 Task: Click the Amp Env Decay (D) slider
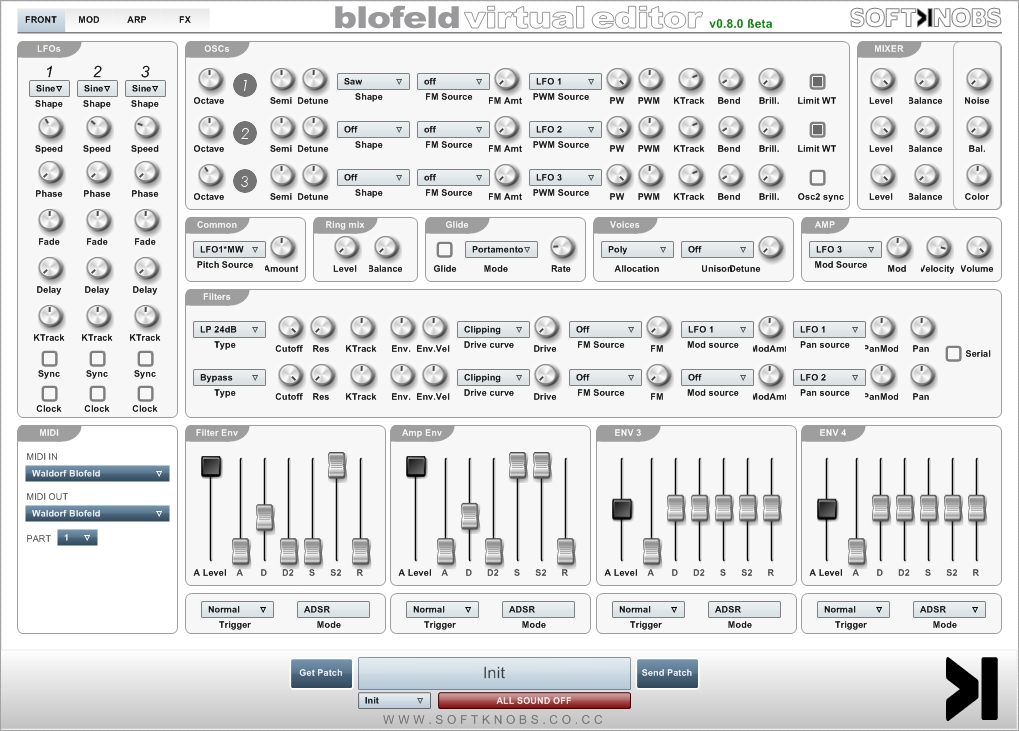pyautogui.click(x=469, y=516)
